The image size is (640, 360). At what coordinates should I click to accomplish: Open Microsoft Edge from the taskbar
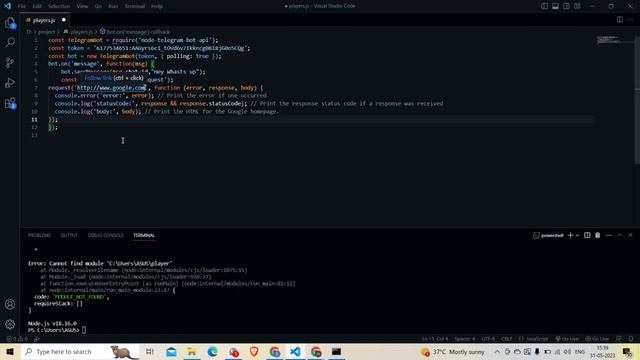212,351
